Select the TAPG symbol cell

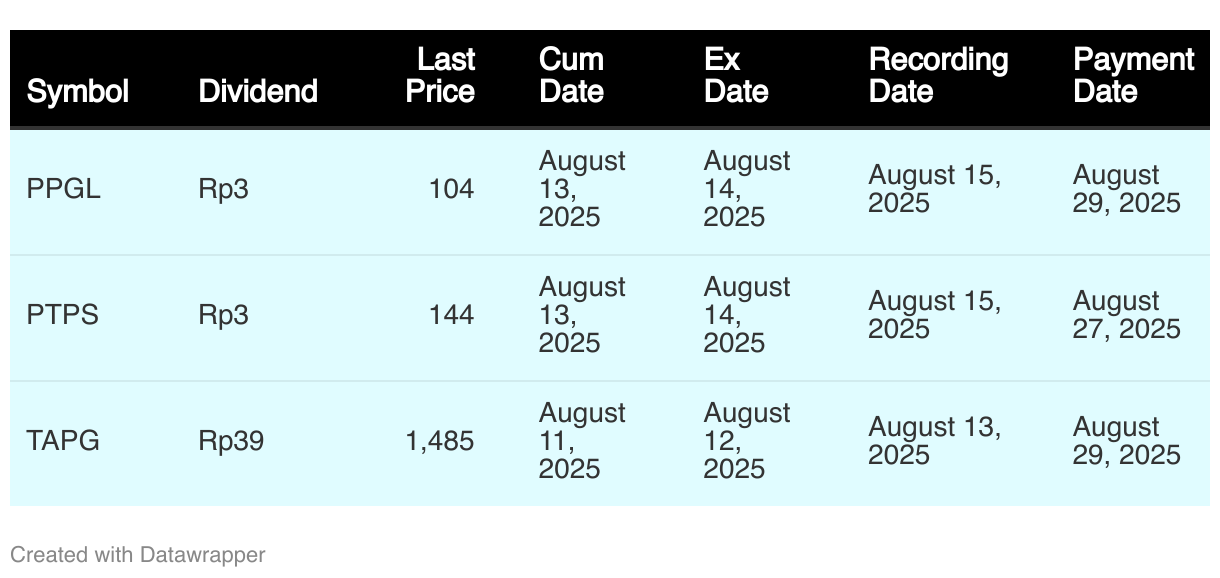click(x=63, y=441)
